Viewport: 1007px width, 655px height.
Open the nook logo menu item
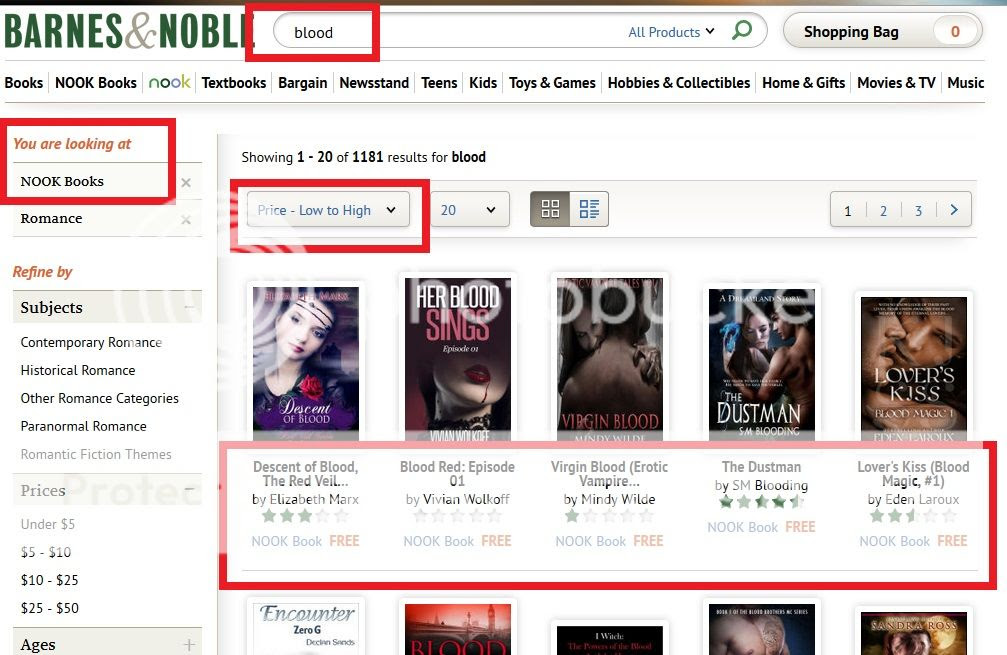click(170, 82)
